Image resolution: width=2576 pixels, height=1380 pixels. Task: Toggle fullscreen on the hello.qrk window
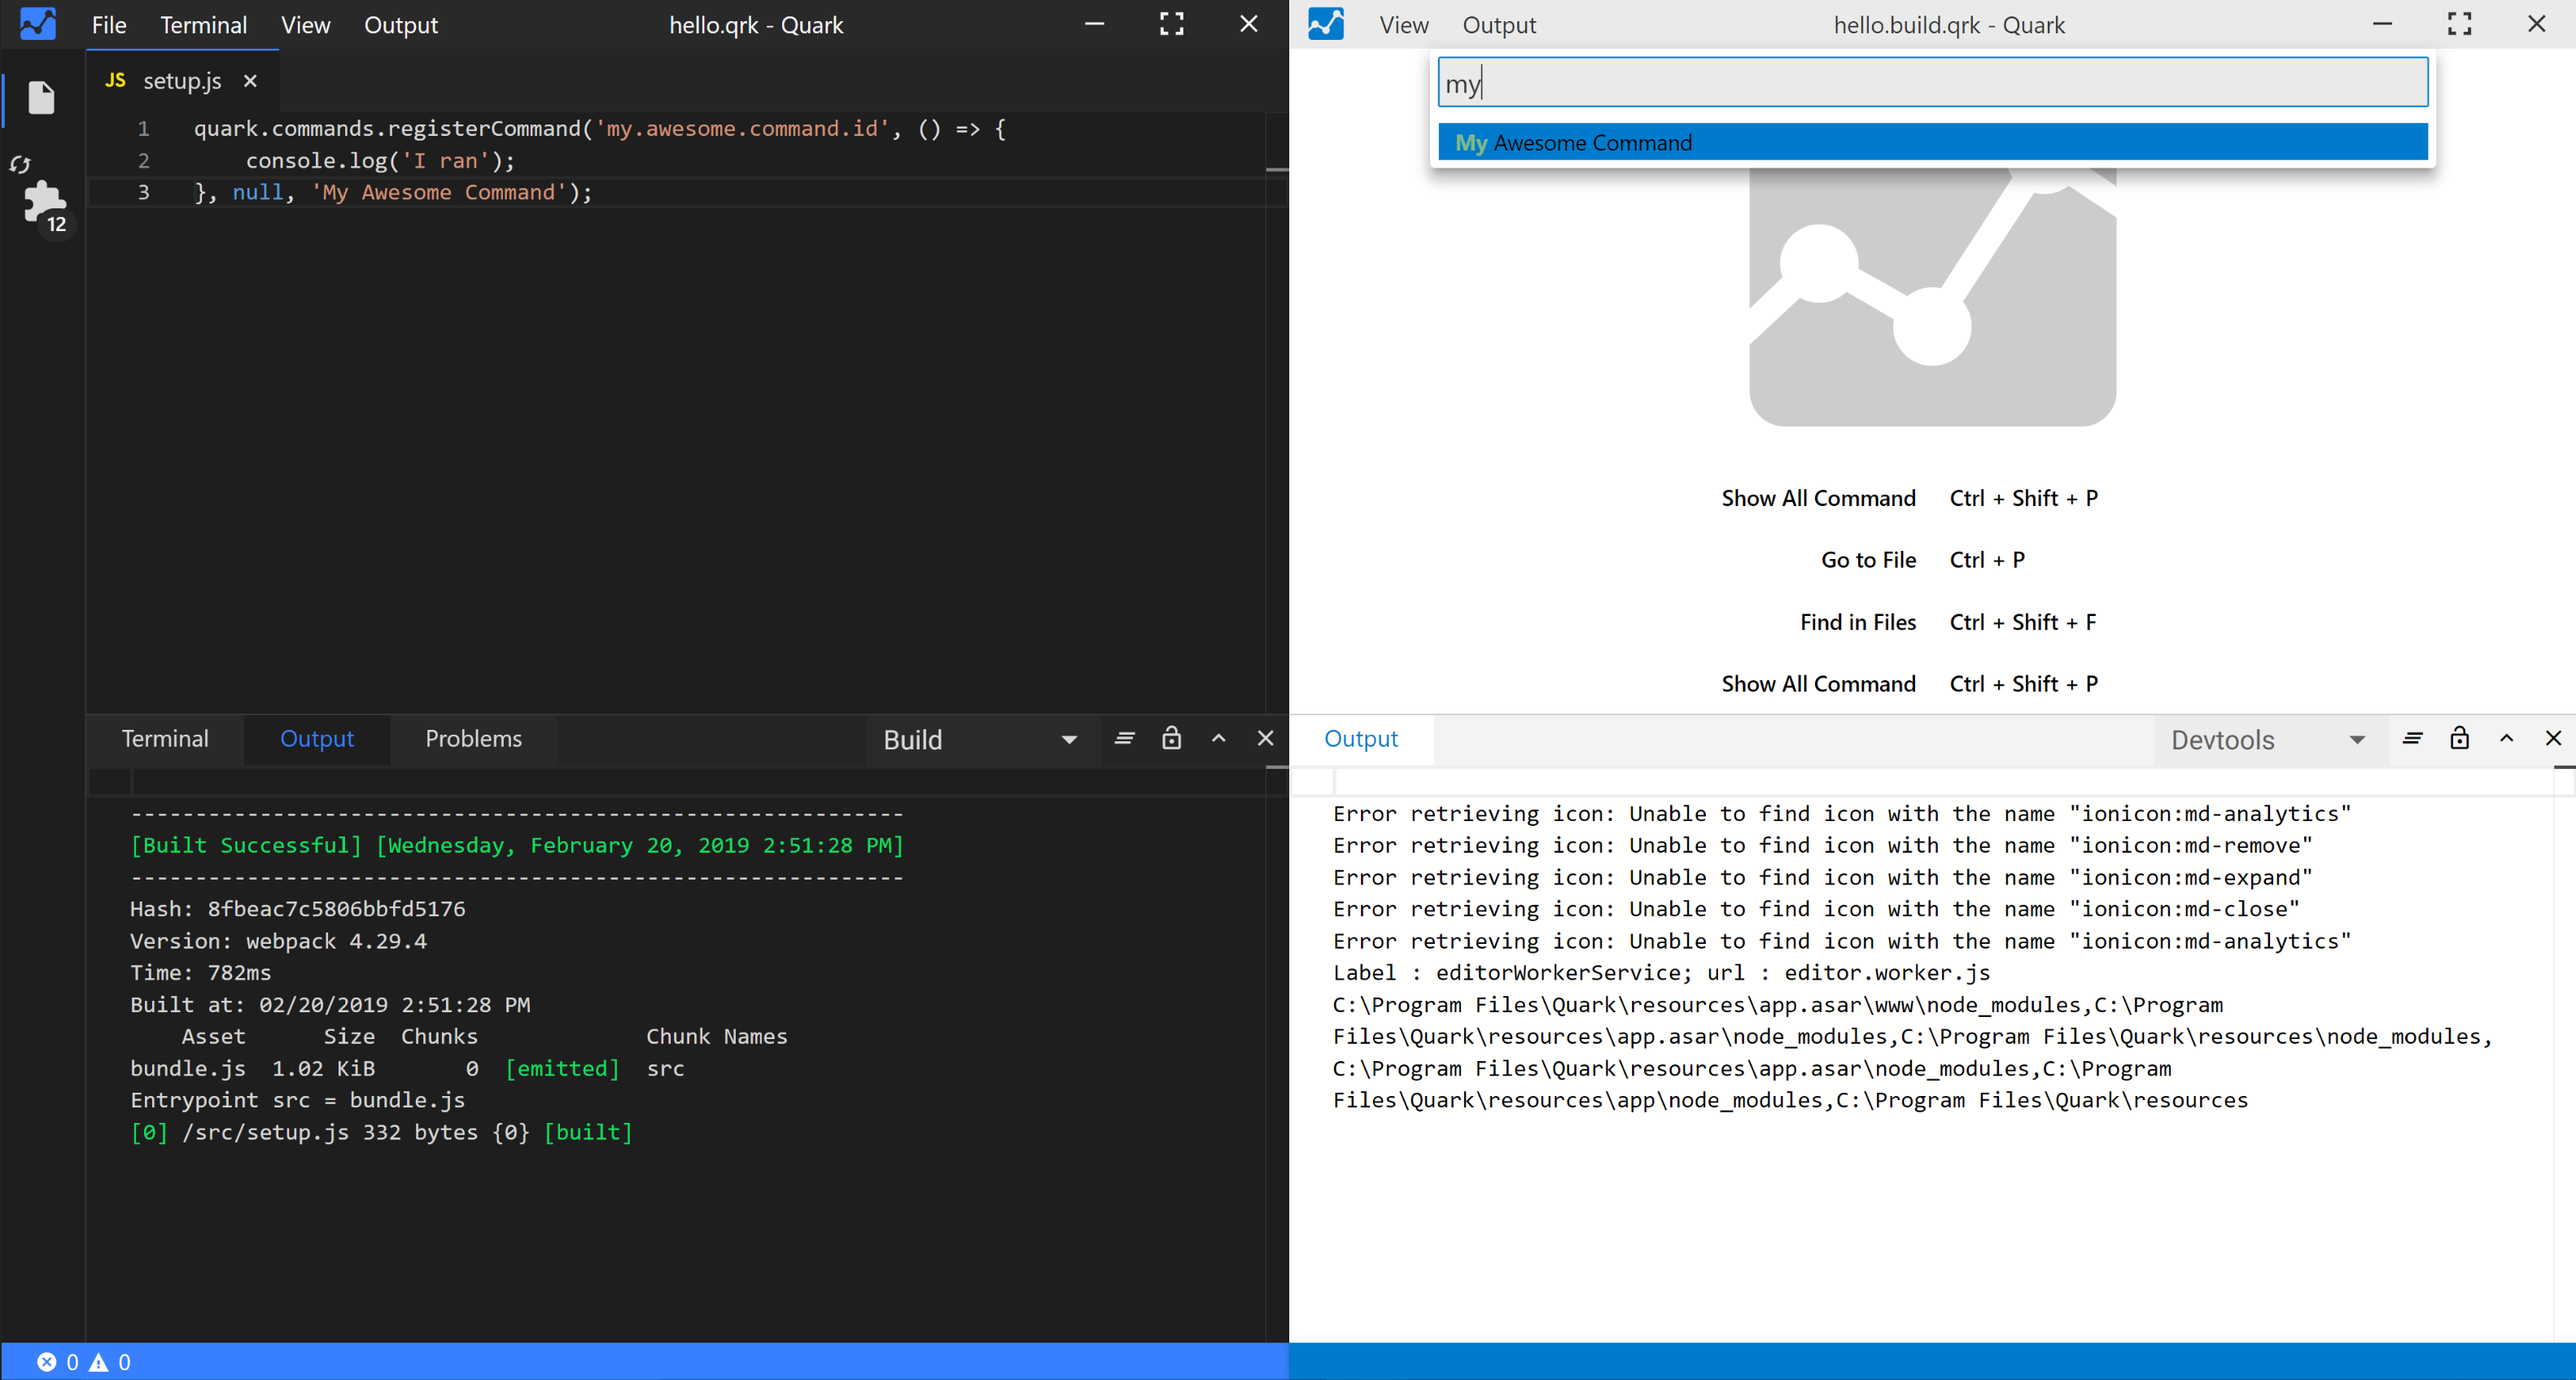(1171, 24)
